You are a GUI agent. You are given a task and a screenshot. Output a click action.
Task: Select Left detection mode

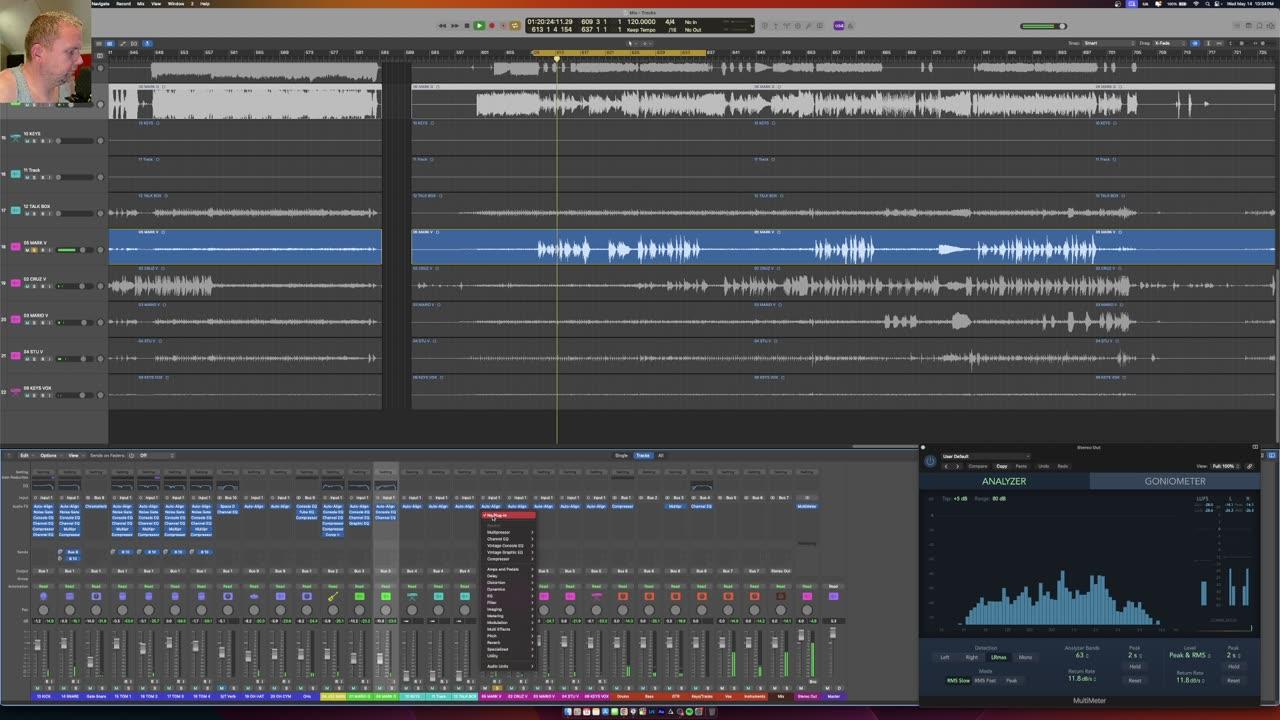tap(945, 657)
